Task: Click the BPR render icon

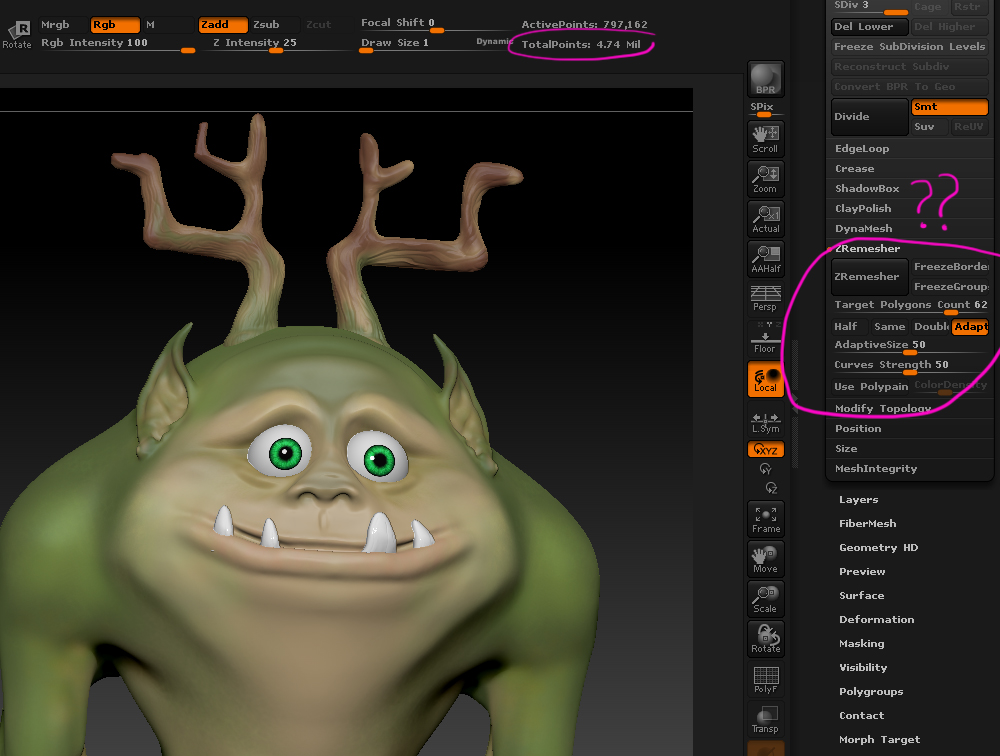Action: tap(766, 79)
